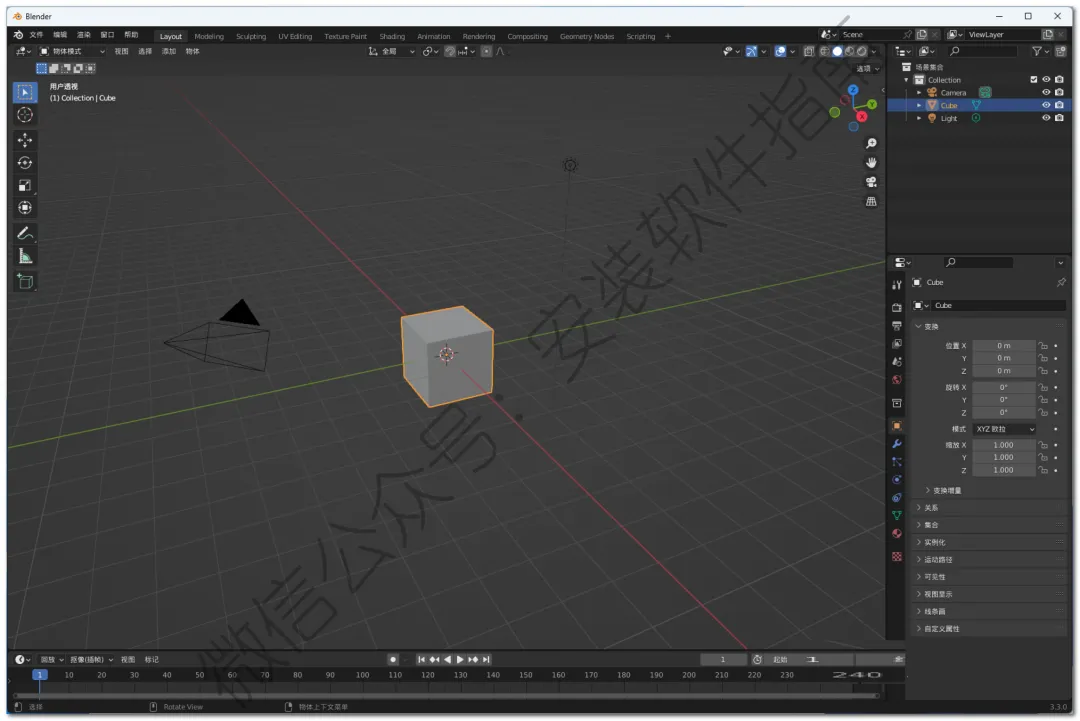Viewport: 1080px width, 721px height.
Task: Choose the Annotate pencil tool
Action: tap(25, 234)
